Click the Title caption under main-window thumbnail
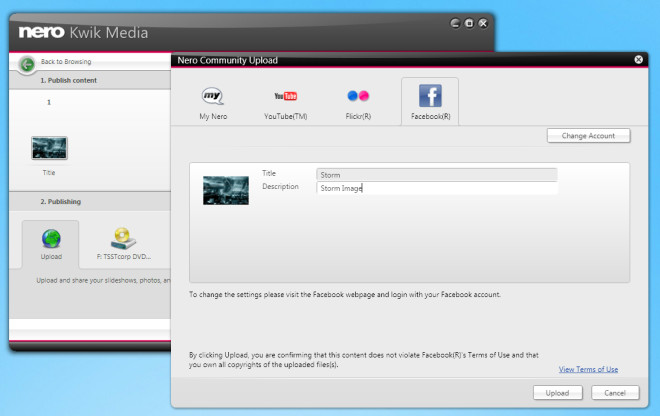Viewport: 660px width, 416px height. [49, 173]
